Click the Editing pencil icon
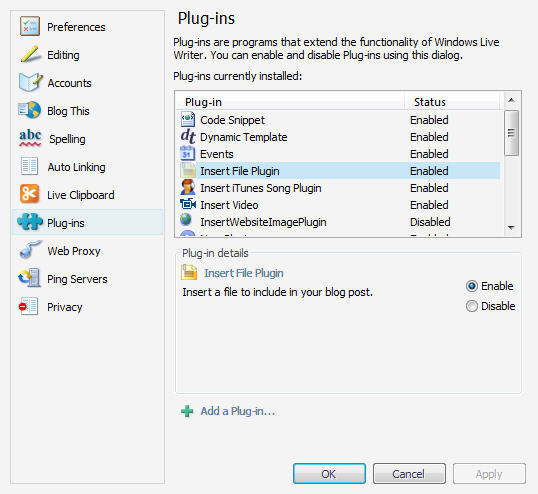 click(30, 54)
